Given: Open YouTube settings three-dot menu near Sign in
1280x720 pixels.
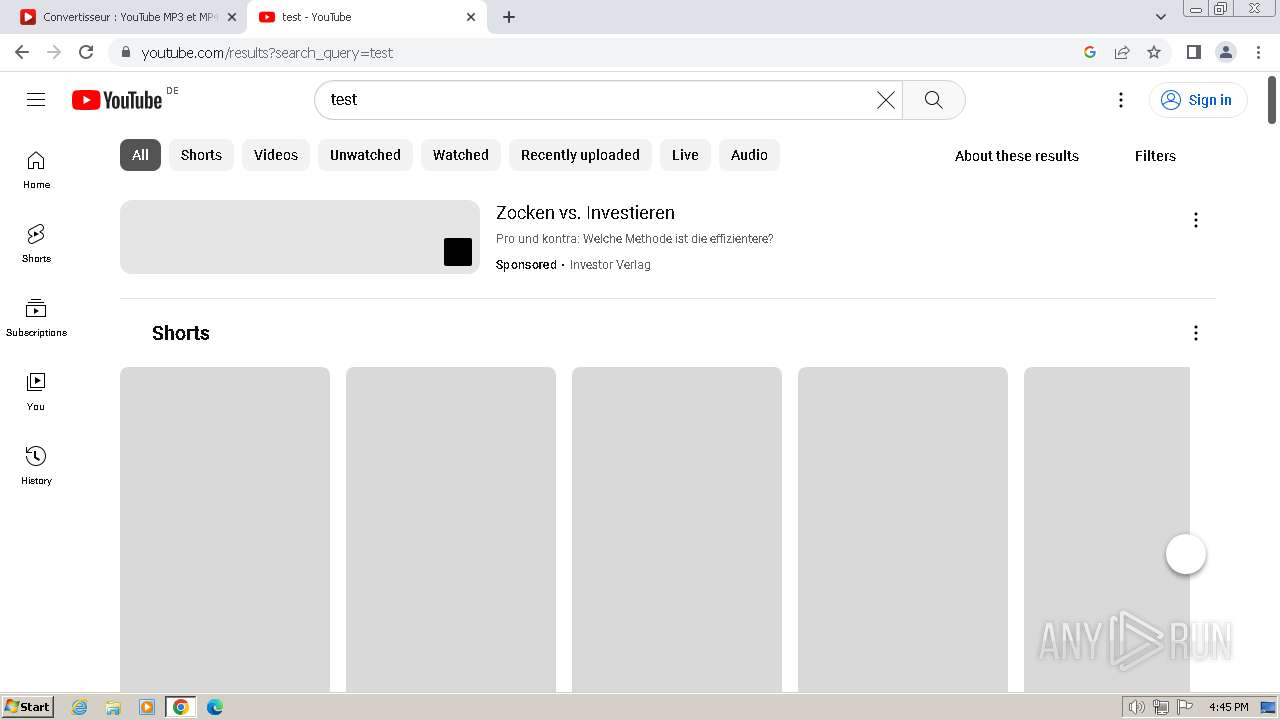Looking at the screenshot, I should point(1121,99).
